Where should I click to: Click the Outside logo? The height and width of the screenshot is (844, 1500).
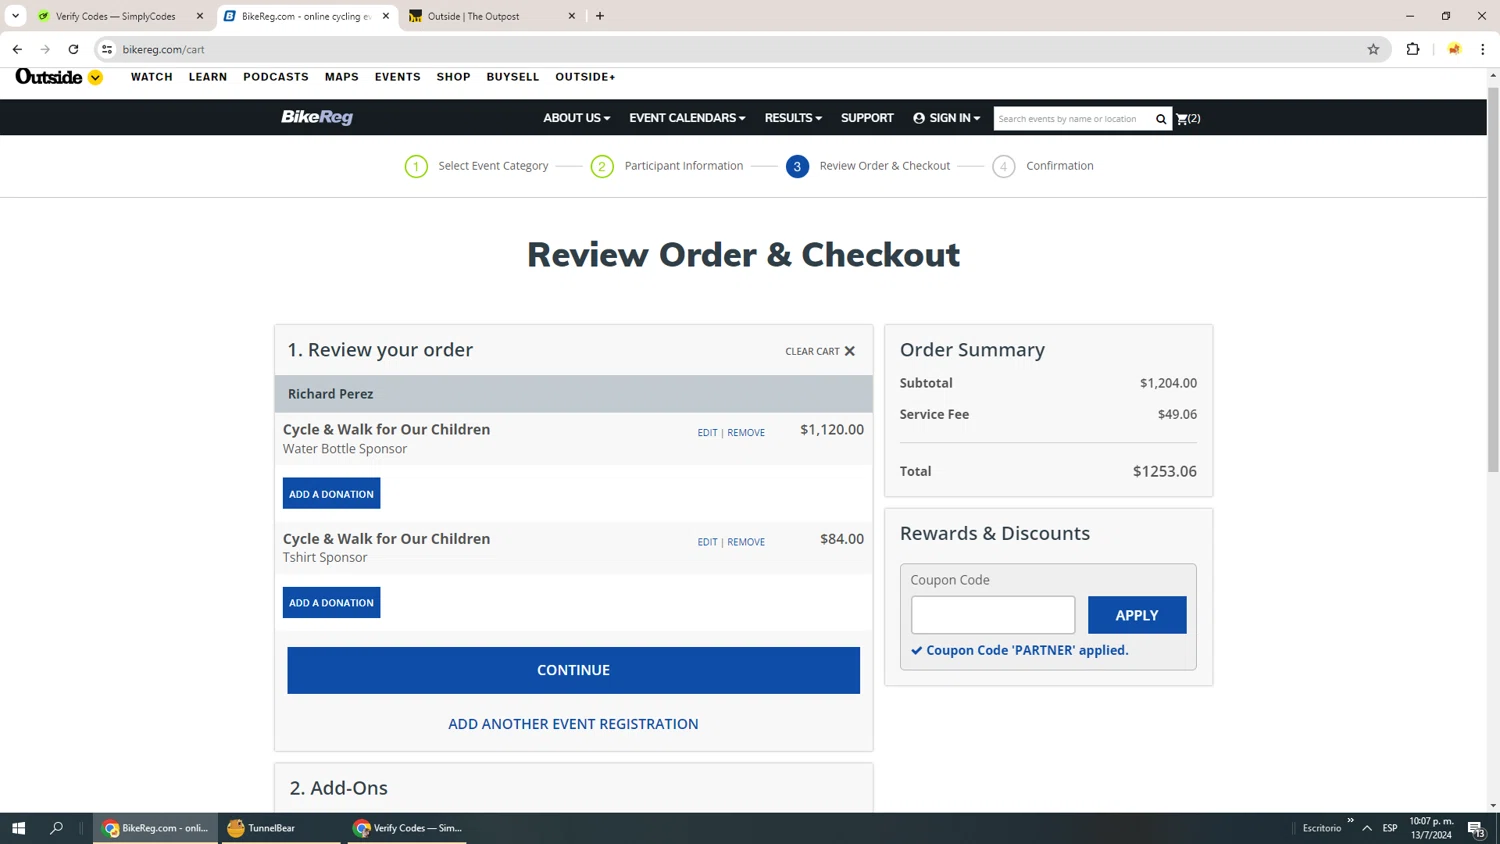(x=49, y=77)
